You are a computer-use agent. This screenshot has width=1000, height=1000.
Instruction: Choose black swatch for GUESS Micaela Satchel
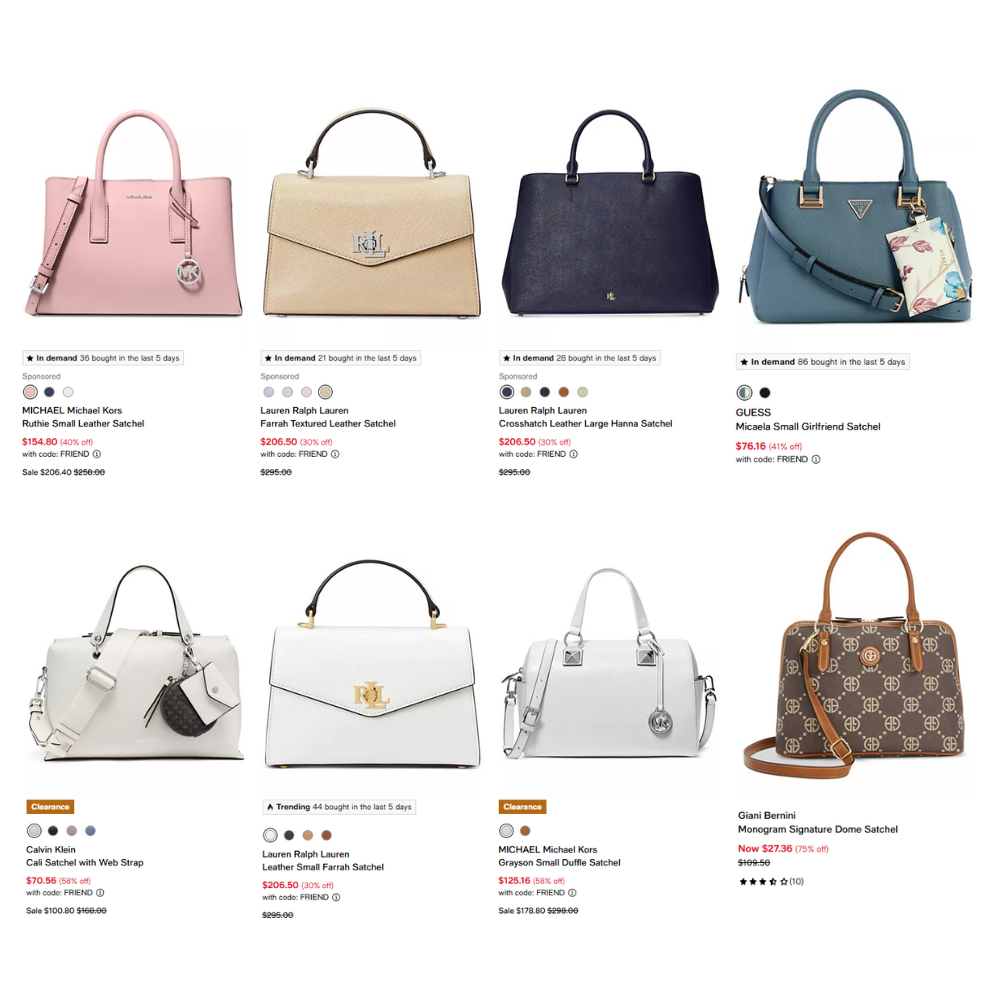click(765, 393)
